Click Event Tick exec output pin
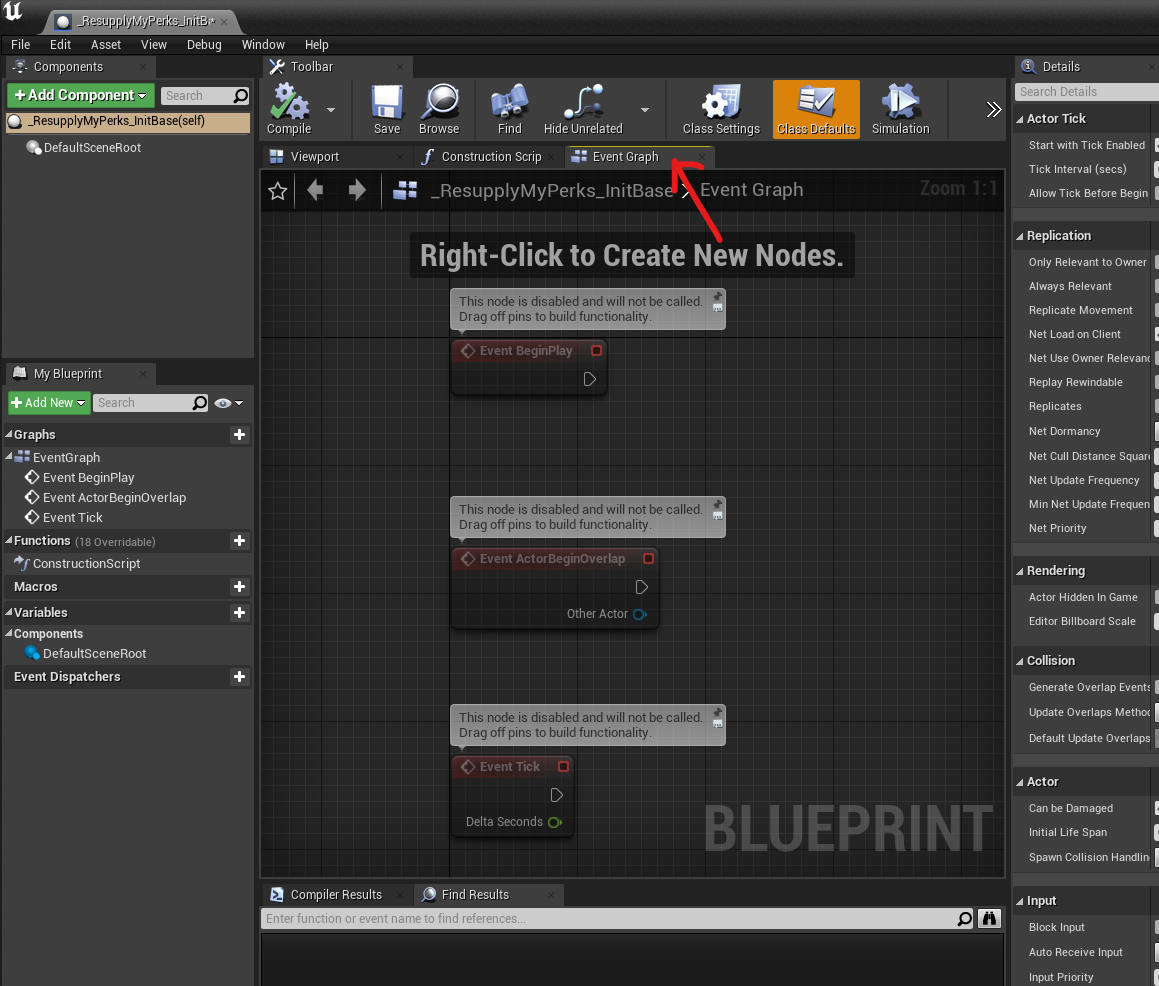The height and width of the screenshot is (986, 1159). point(557,795)
